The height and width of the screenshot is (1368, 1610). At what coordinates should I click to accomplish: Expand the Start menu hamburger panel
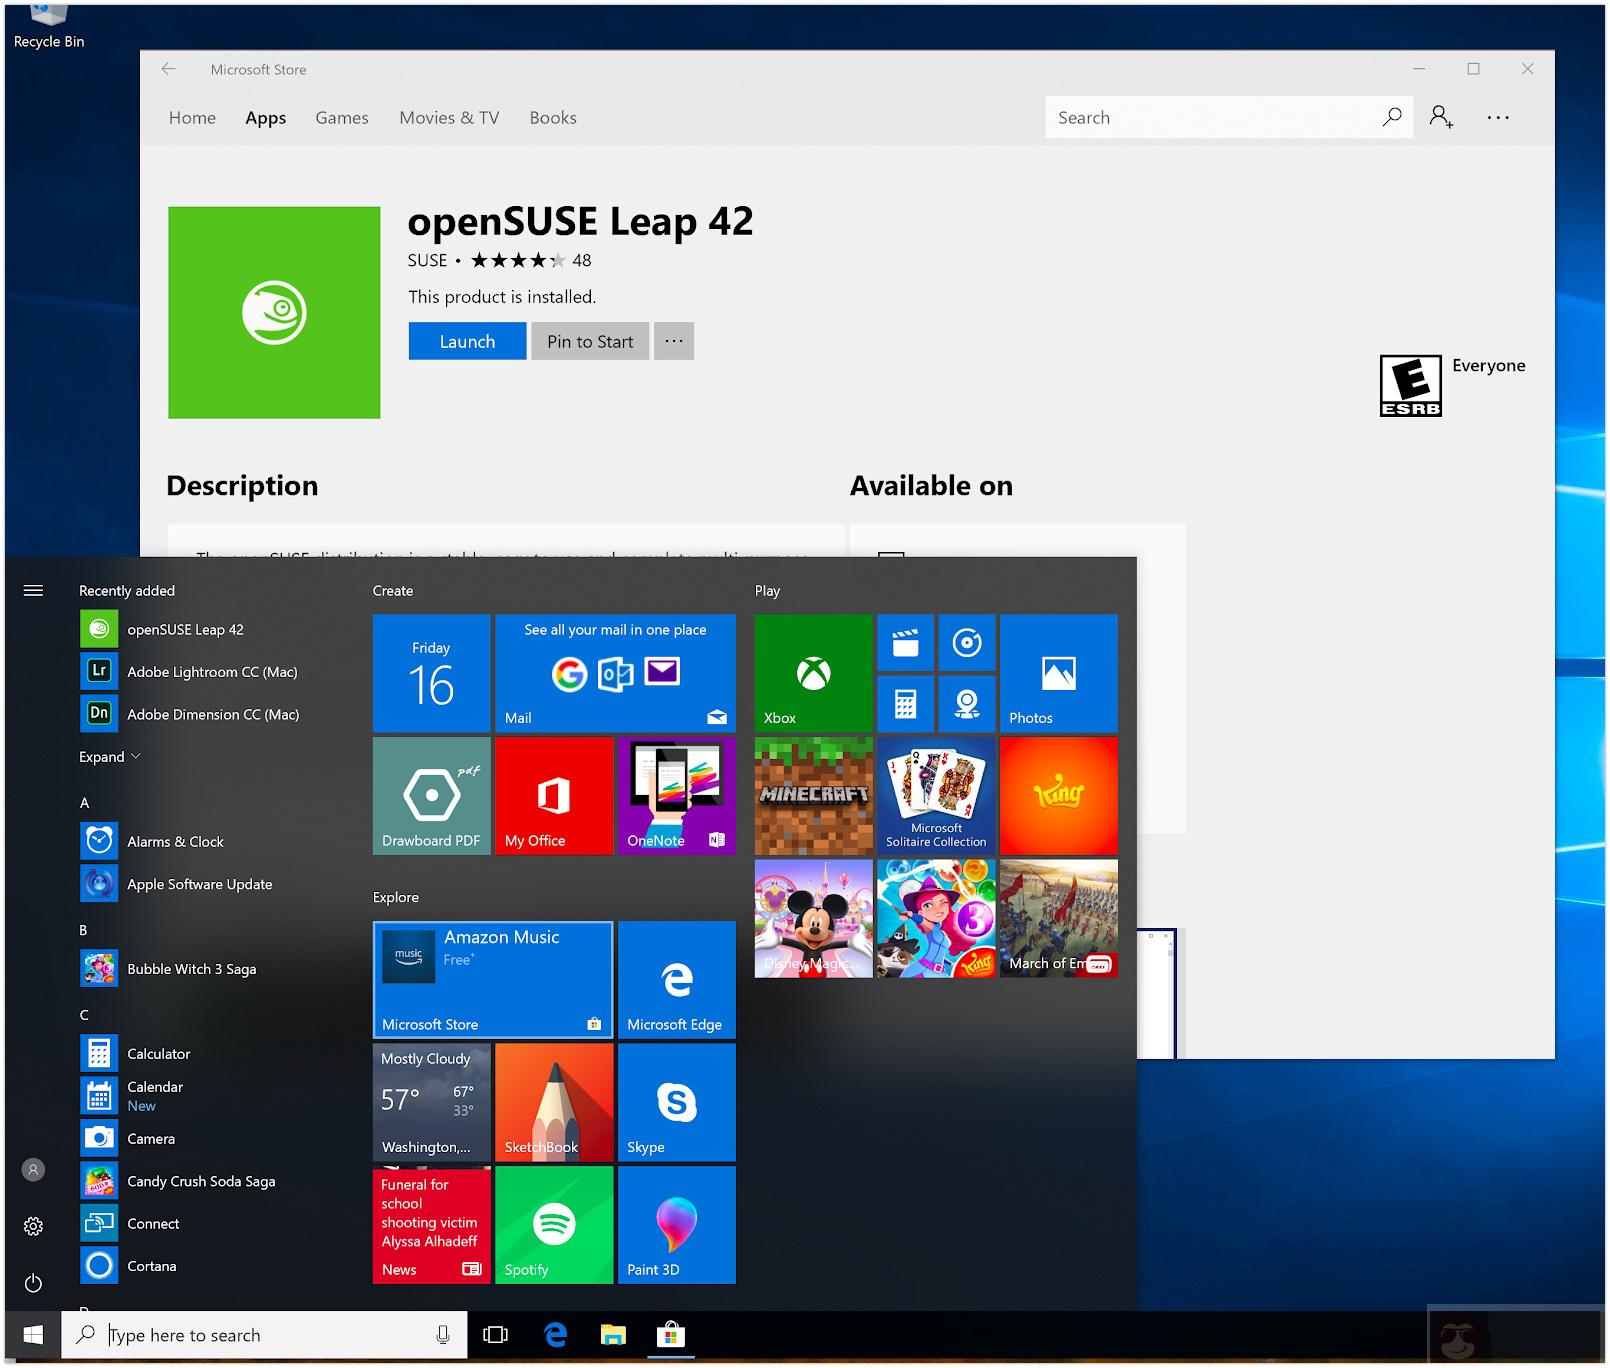click(33, 590)
